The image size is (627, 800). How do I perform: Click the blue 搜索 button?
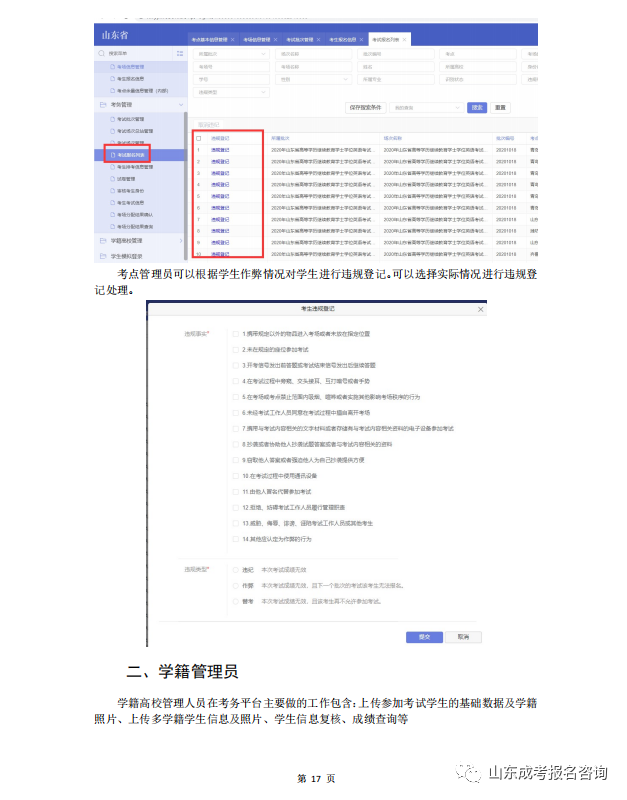(477, 108)
